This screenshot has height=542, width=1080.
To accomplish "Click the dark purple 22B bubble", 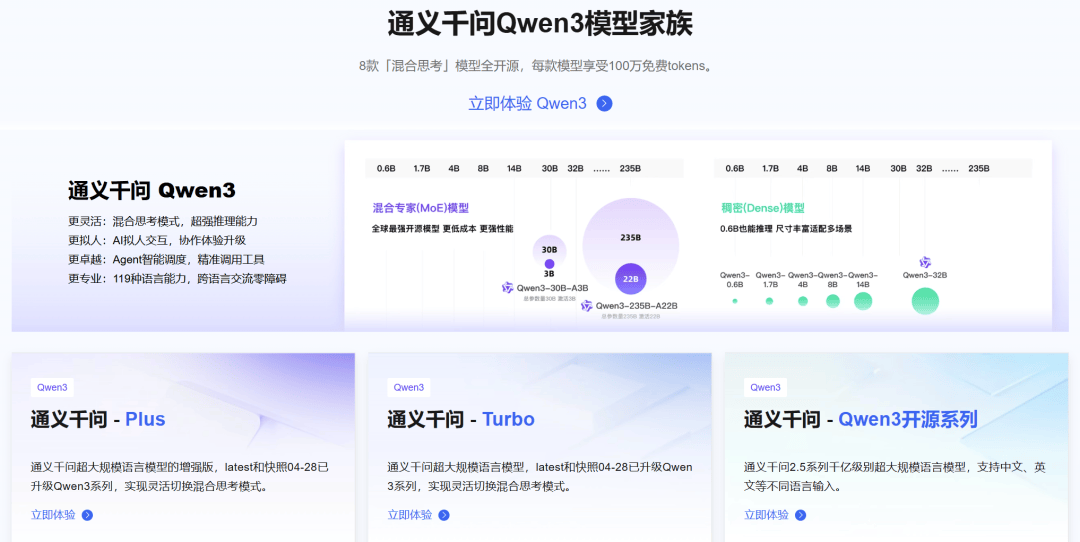I will (x=630, y=279).
